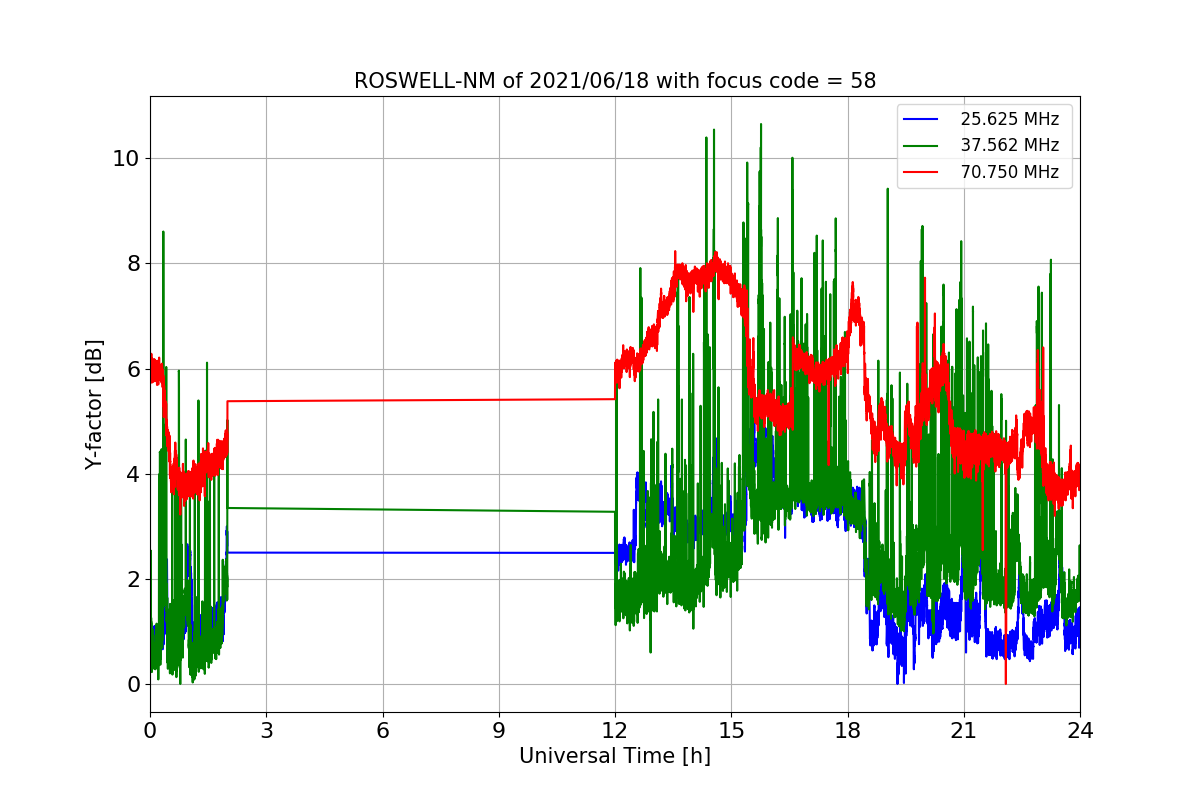Viewport: 1200px width, 800px height.
Task: Click y-axis tick label 6
Action: tap(132, 369)
